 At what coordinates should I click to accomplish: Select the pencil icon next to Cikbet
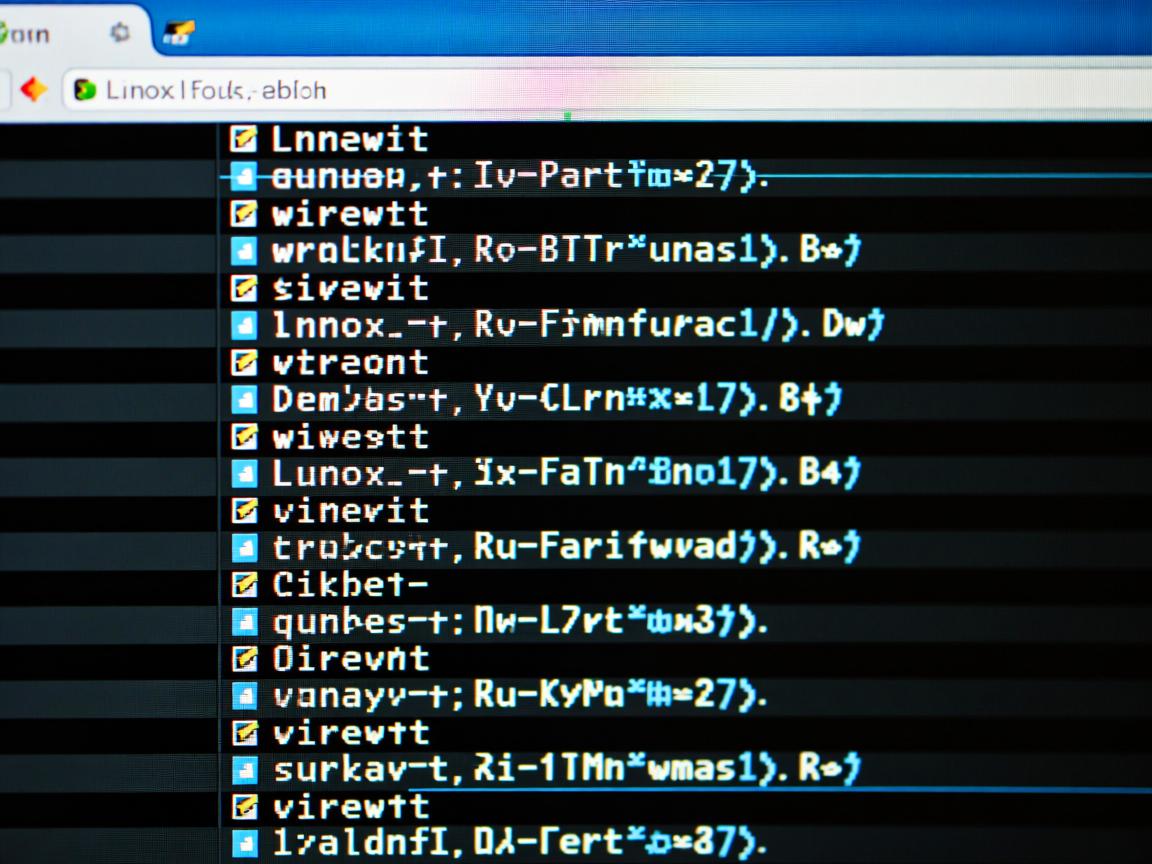coord(244,584)
